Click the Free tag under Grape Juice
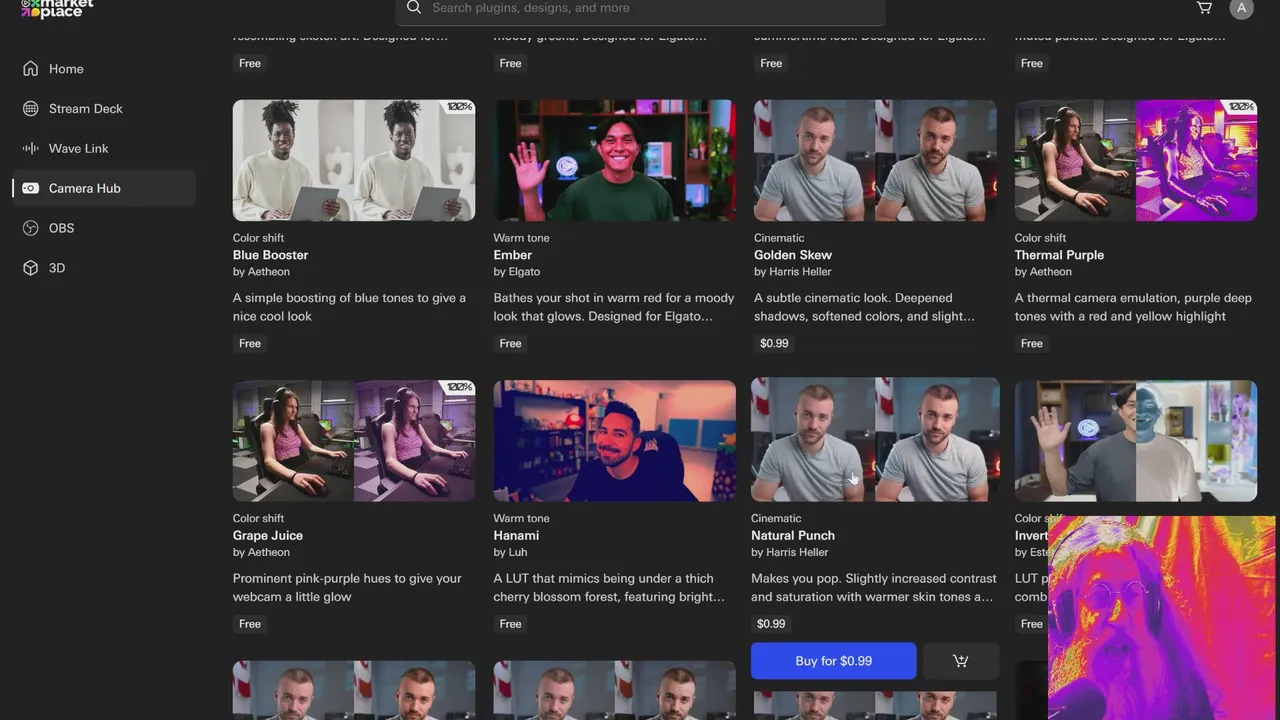Viewport: 1280px width, 720px height. click(x=250, y=624)
